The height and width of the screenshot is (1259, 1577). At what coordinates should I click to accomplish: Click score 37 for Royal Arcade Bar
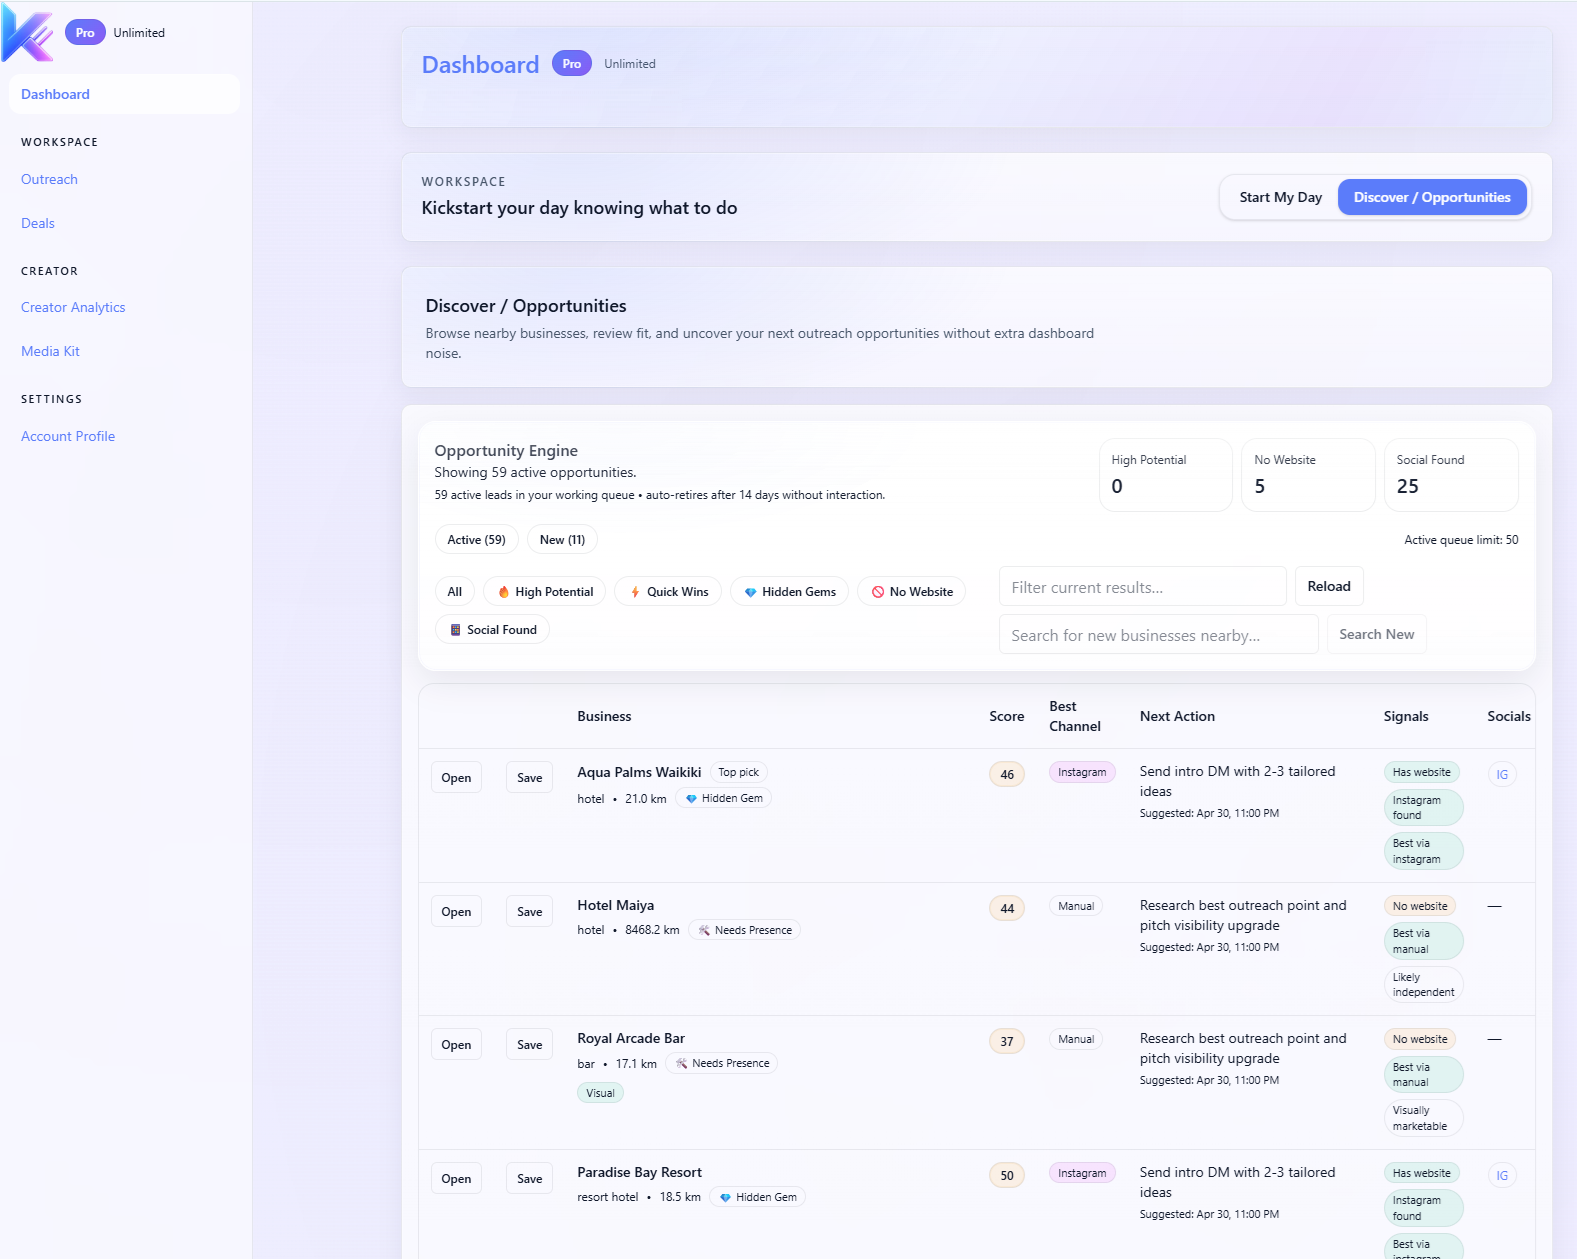pyautogui.click(x=1007, y=1042)
